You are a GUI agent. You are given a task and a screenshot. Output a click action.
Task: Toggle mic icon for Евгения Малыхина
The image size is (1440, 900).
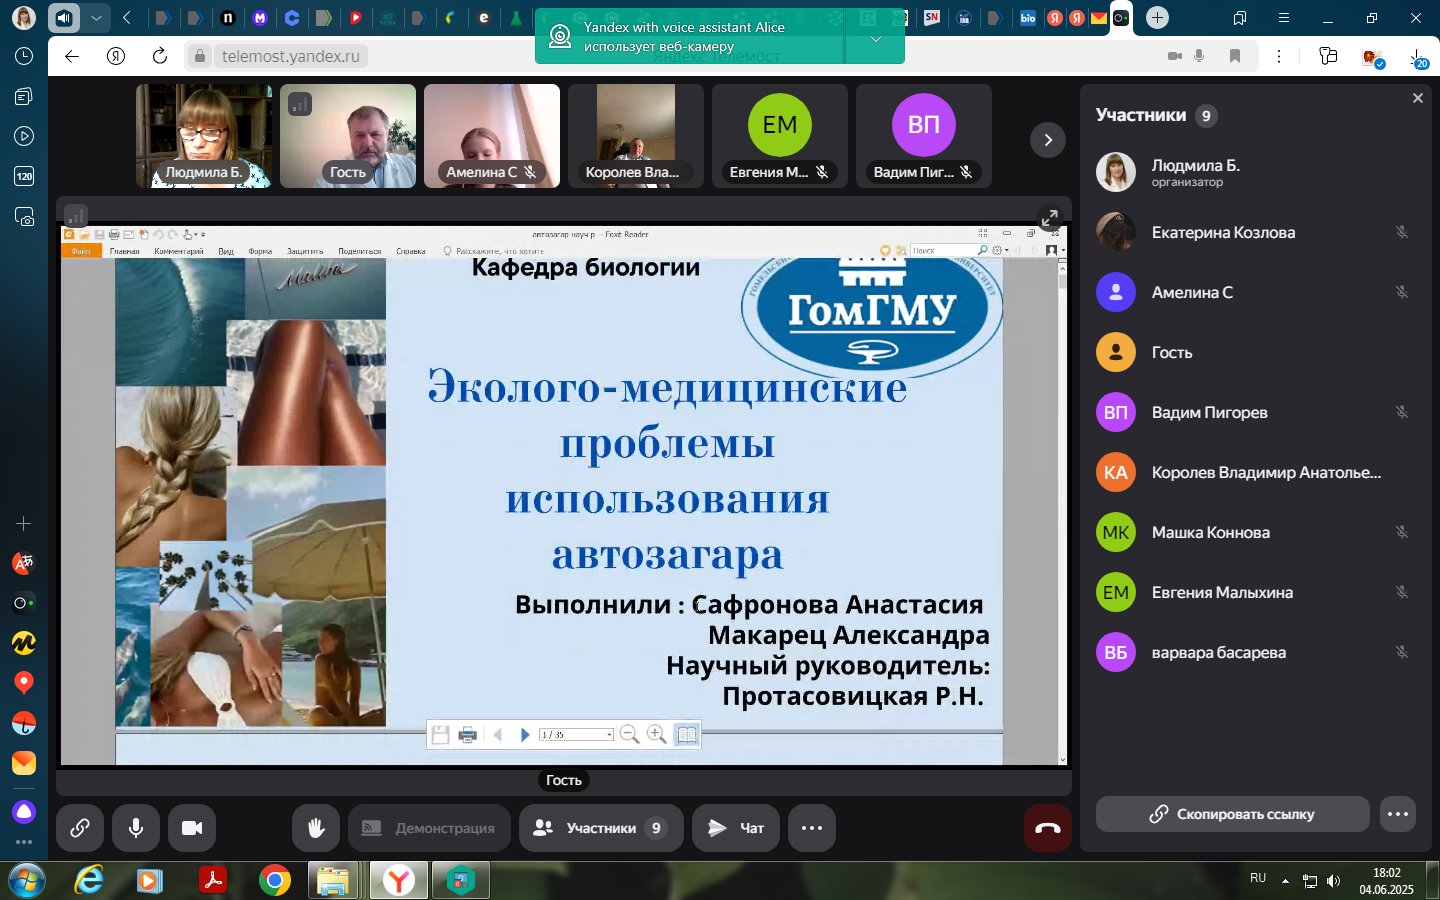point(1402,592)
